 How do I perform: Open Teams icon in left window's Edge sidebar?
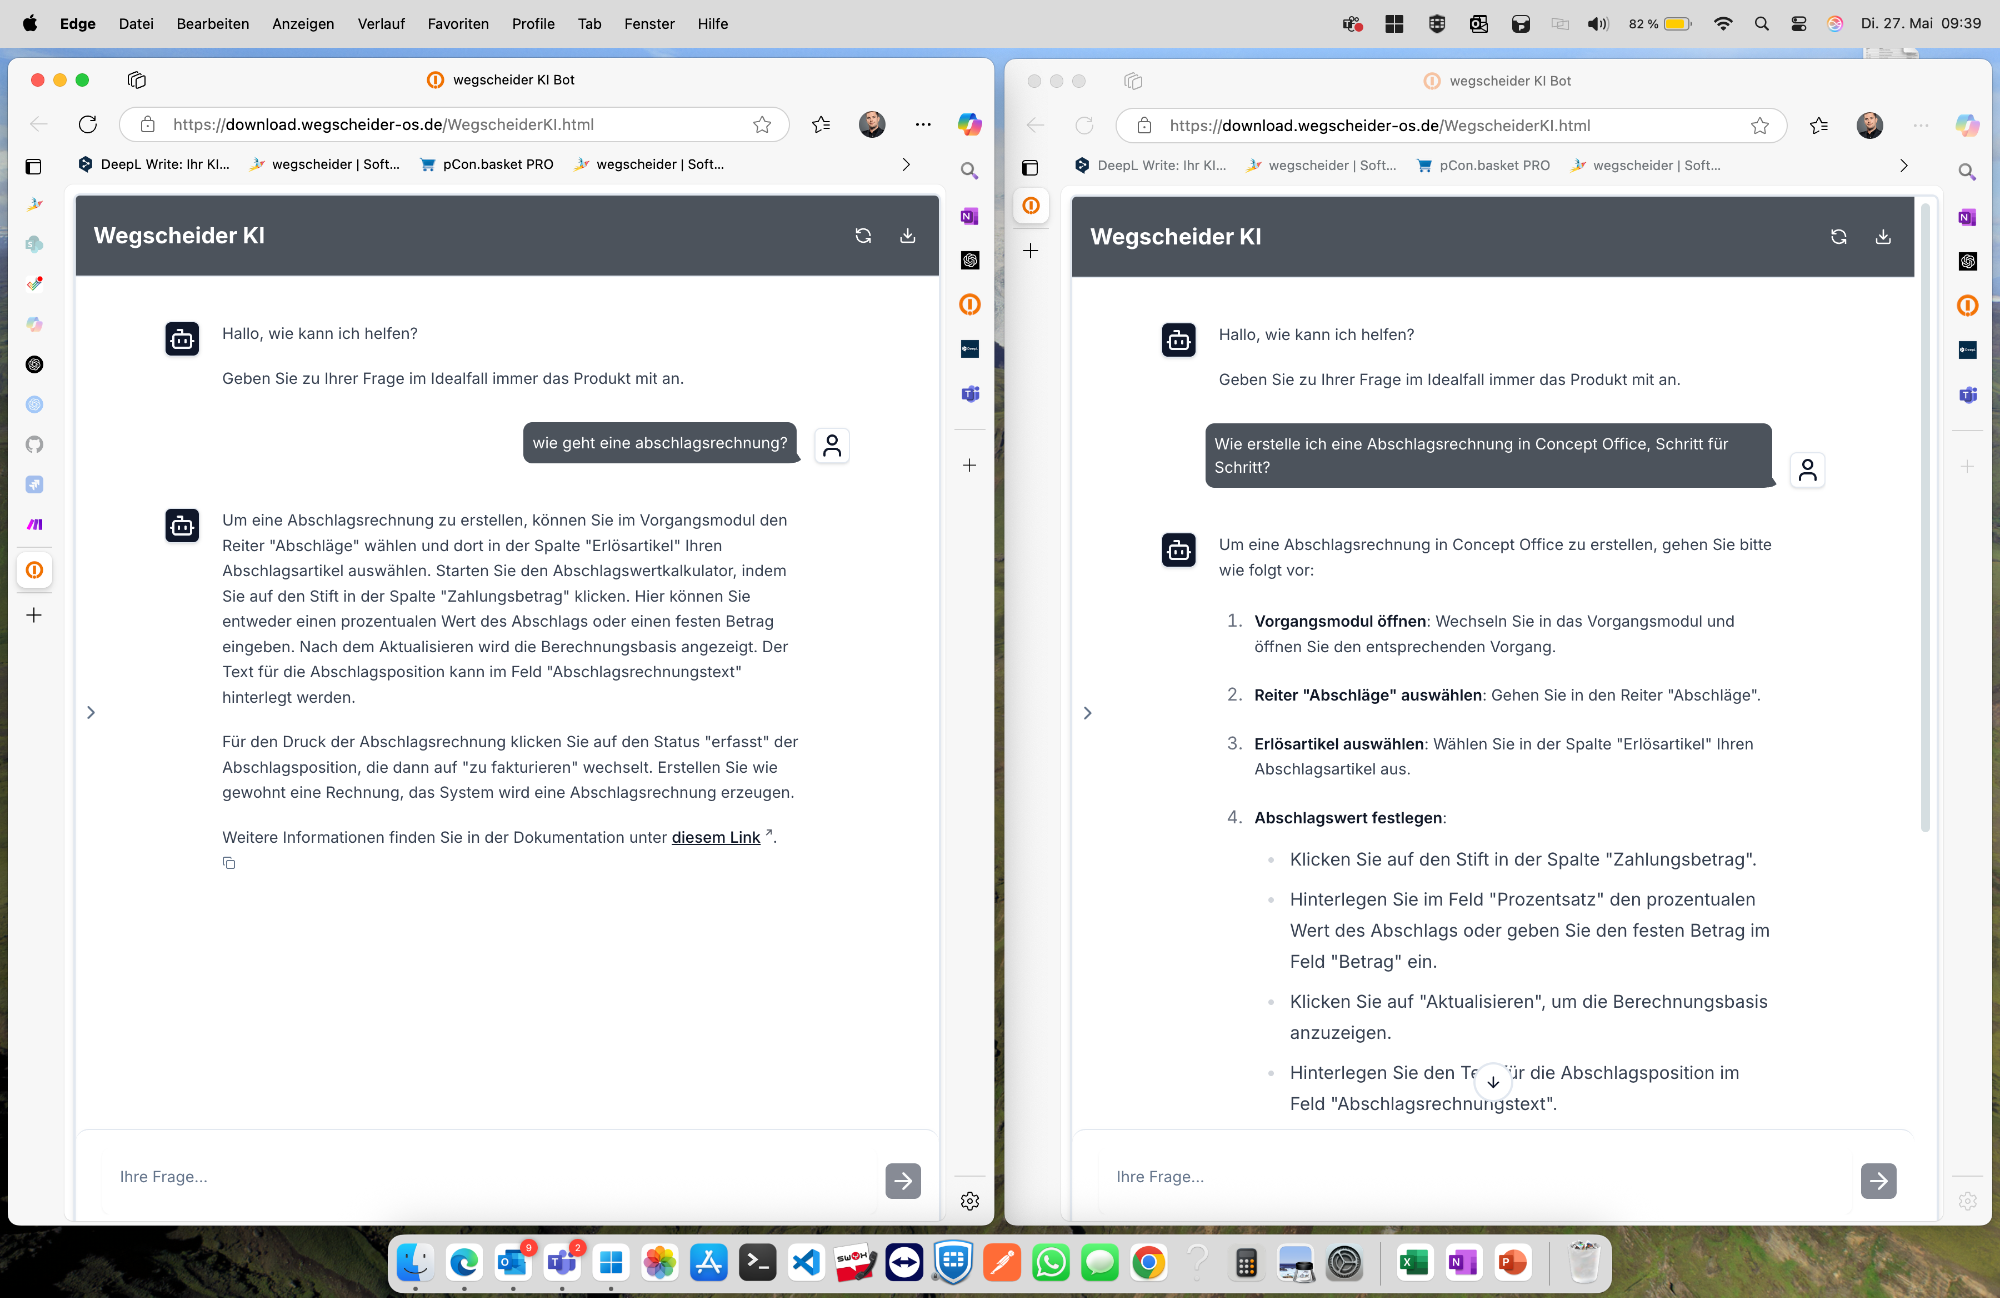[x=970, y=394]
